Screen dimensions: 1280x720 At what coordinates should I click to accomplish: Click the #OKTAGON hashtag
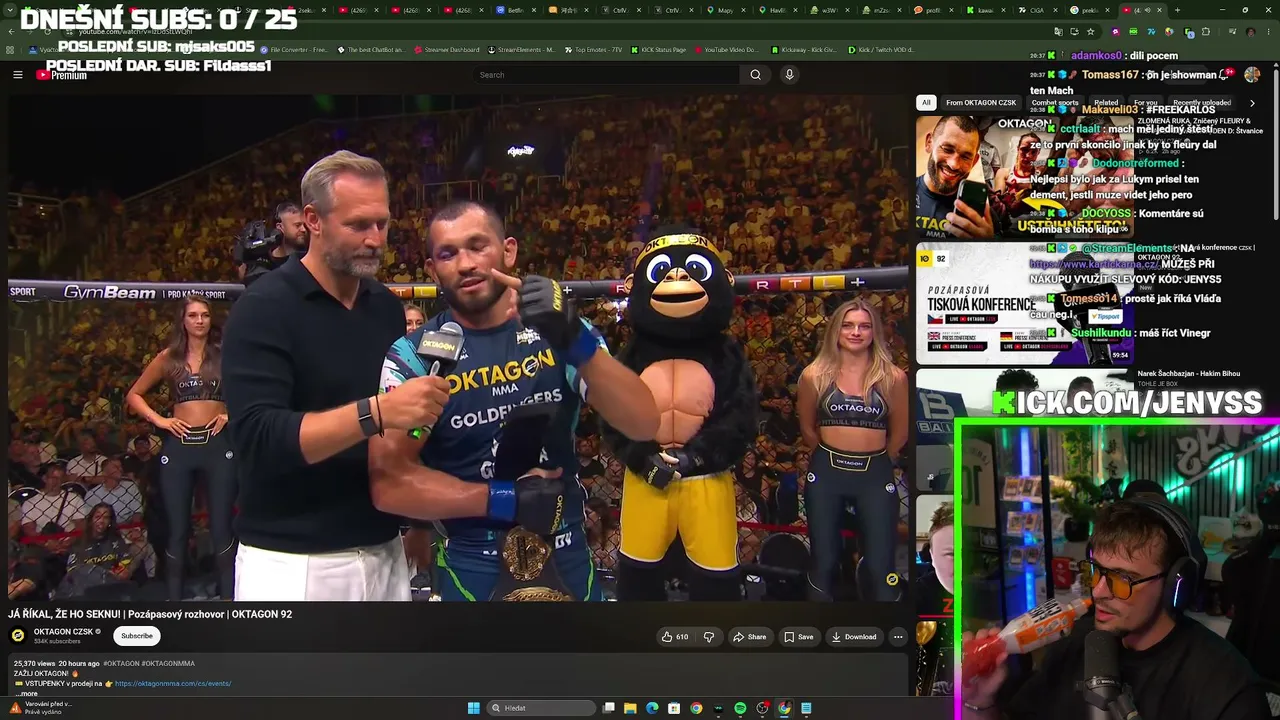pyautogui.click(x=121, y=664)
